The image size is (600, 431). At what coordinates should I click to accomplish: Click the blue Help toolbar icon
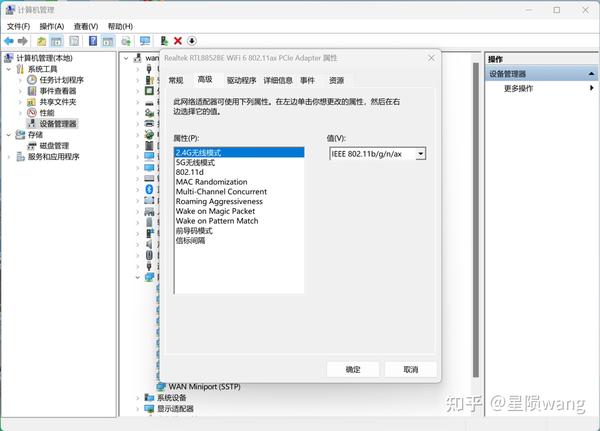(x=93, y=41)
